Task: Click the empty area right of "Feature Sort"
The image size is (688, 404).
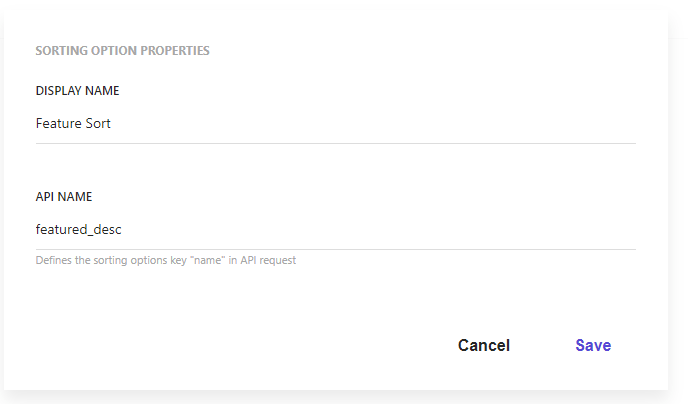Action: (400, 124)
